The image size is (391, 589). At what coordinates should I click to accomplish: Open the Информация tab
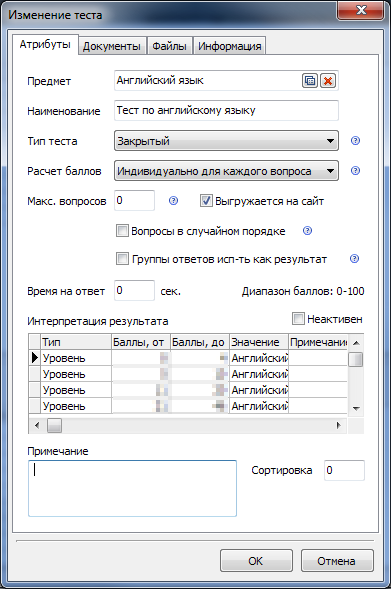tap(229, 46)
